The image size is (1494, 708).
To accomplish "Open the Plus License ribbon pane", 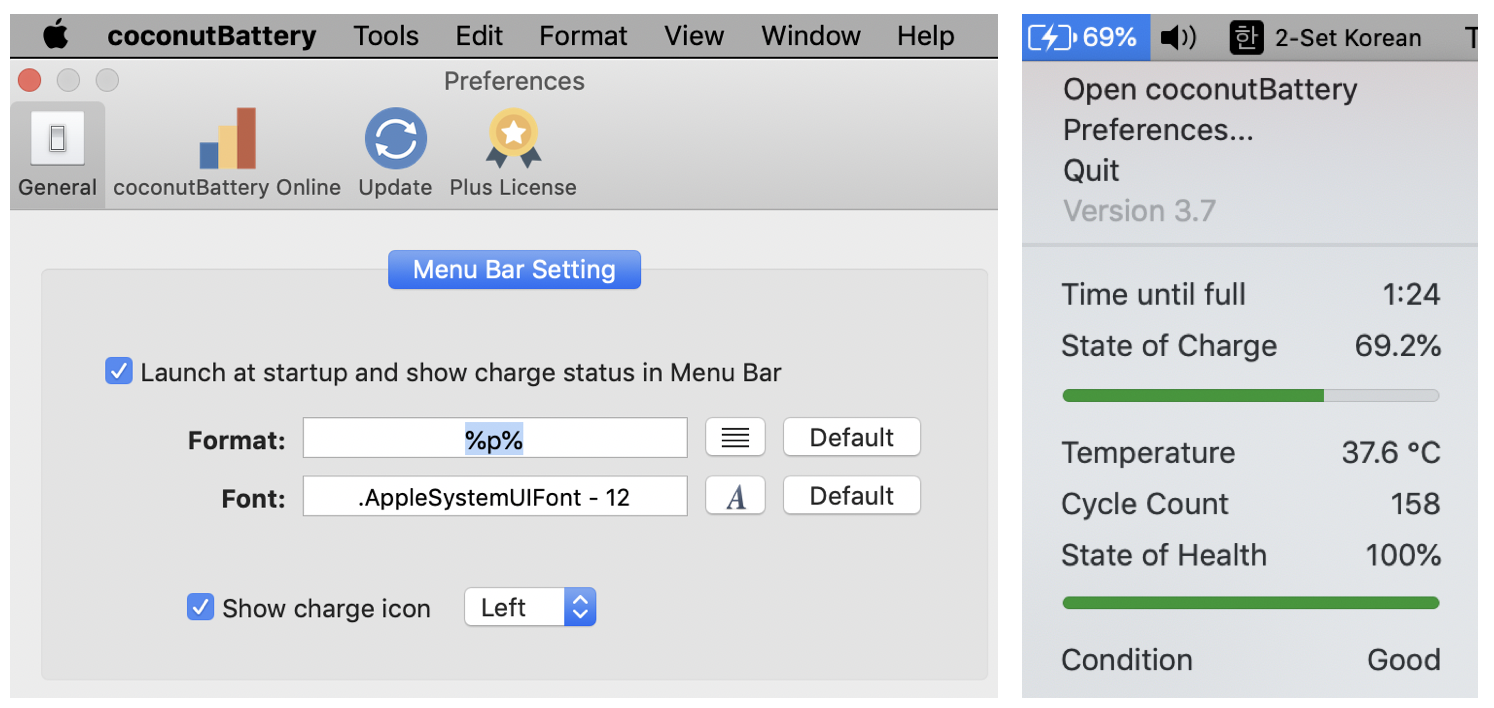I will [513, 139].
